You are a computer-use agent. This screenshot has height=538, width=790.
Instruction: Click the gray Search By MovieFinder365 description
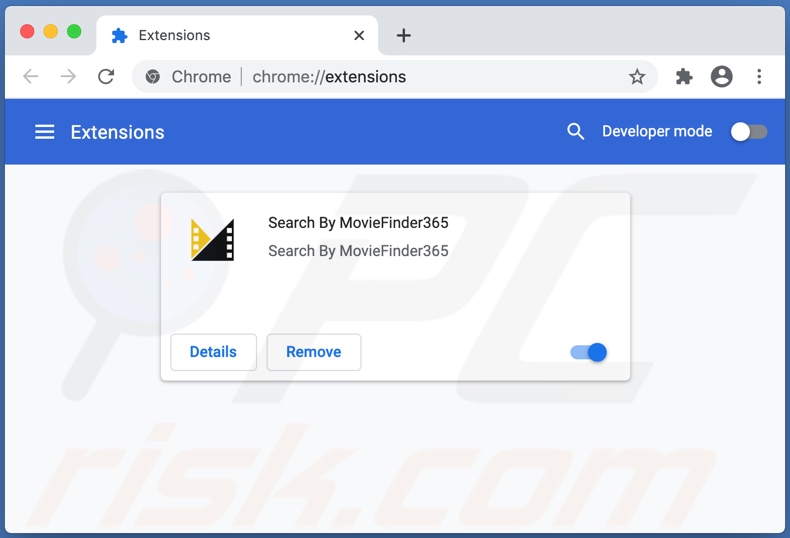point(358,251)
